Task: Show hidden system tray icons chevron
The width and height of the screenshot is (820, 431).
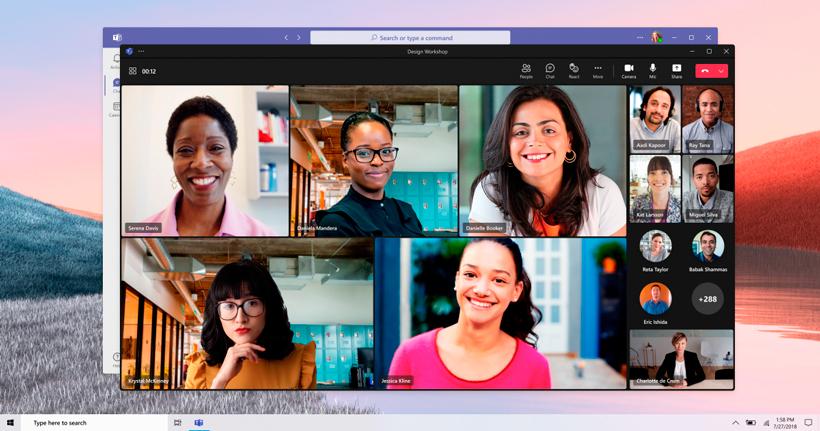Action: coord(736,423)
